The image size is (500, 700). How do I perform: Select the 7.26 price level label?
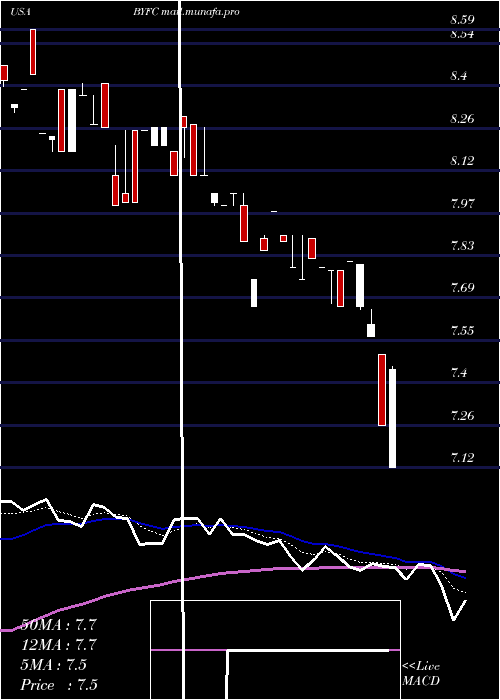point(462,416)
